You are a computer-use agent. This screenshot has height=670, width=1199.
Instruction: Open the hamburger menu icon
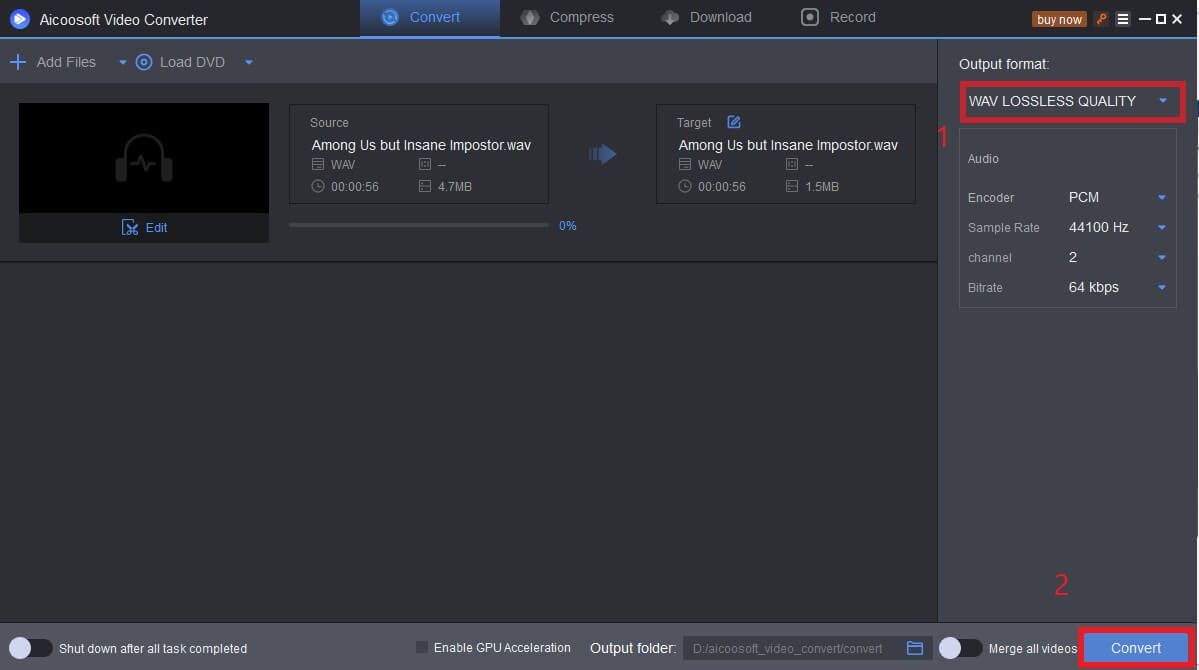pyautogui.click(x=1123, y=19)
